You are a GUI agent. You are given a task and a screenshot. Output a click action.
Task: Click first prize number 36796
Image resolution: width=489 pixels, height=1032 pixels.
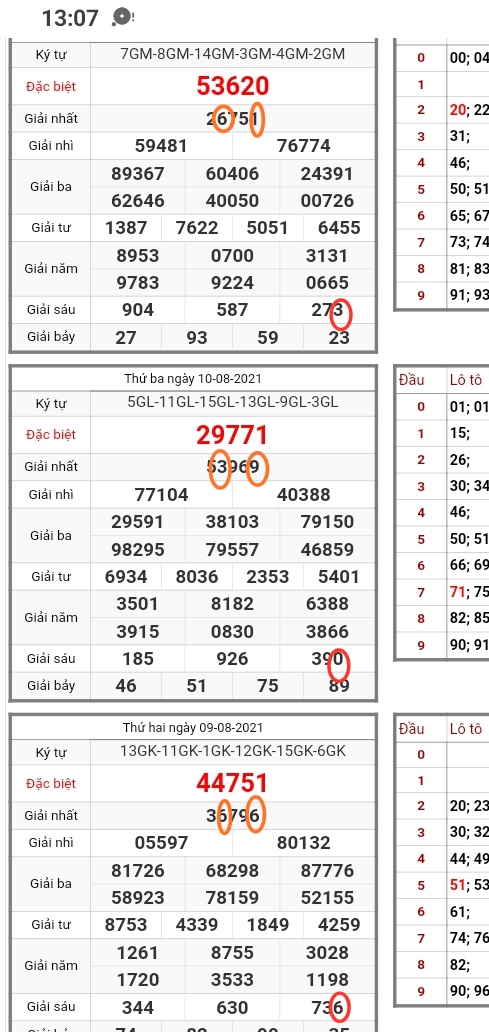(233, 816)
